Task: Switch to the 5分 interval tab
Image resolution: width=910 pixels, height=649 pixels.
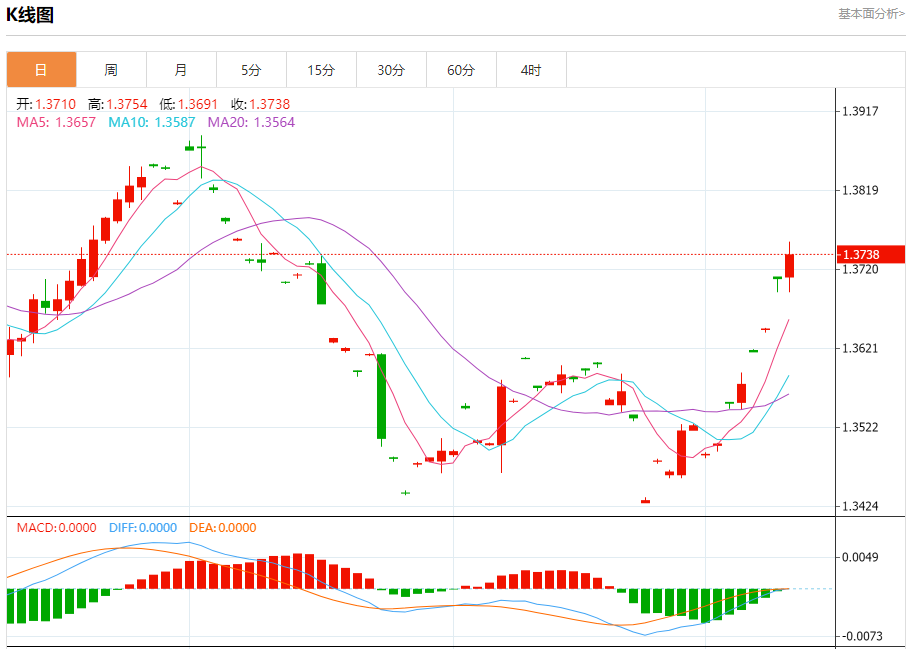Action: pyautogui.click(x=251, y=70)
